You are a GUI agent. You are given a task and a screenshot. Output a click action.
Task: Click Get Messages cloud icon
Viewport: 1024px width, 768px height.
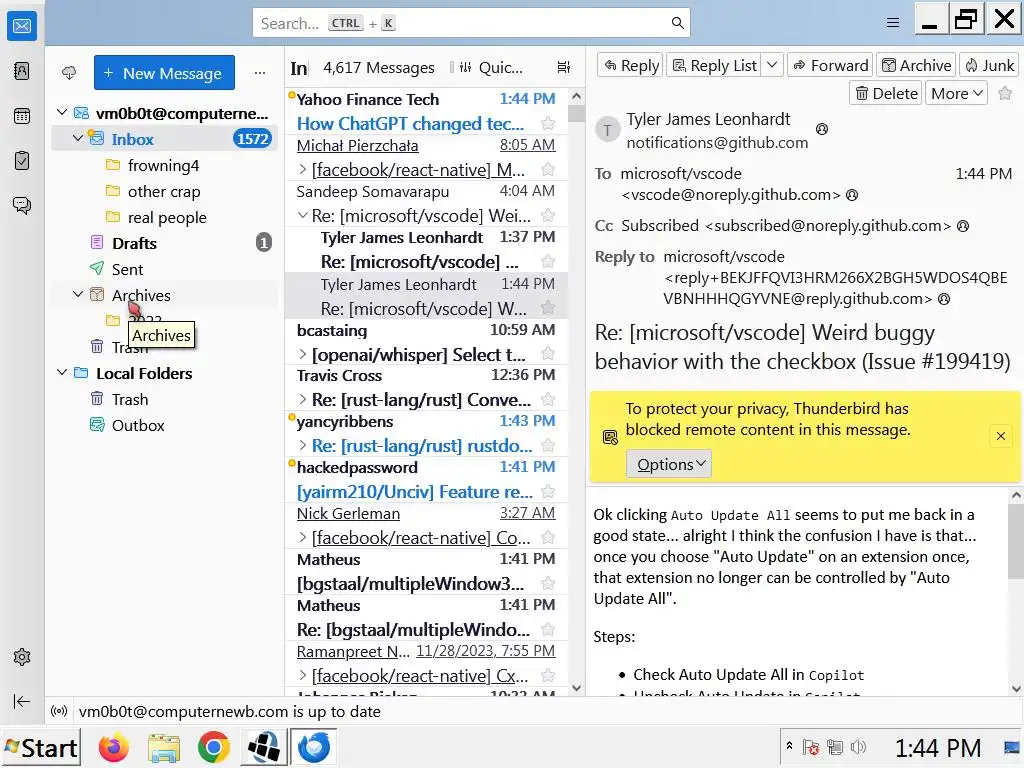(x=69, y=72)
